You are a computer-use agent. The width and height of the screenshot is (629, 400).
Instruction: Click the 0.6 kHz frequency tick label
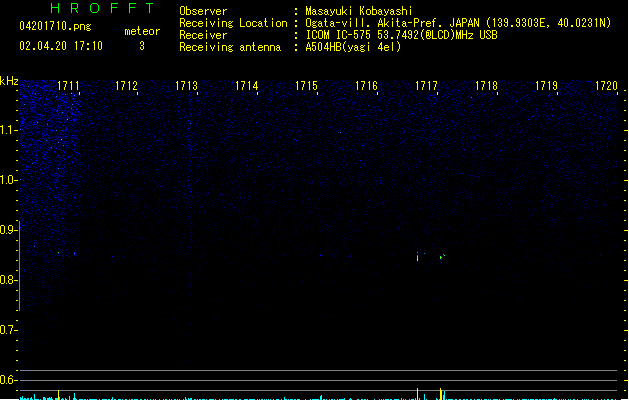pyautogui.click(x=8, y=380)
